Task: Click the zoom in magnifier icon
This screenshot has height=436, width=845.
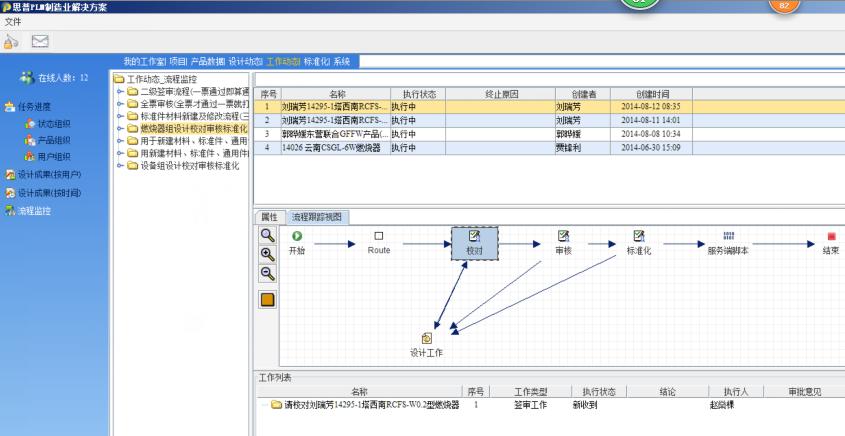Action: click(x=268, y=254)
